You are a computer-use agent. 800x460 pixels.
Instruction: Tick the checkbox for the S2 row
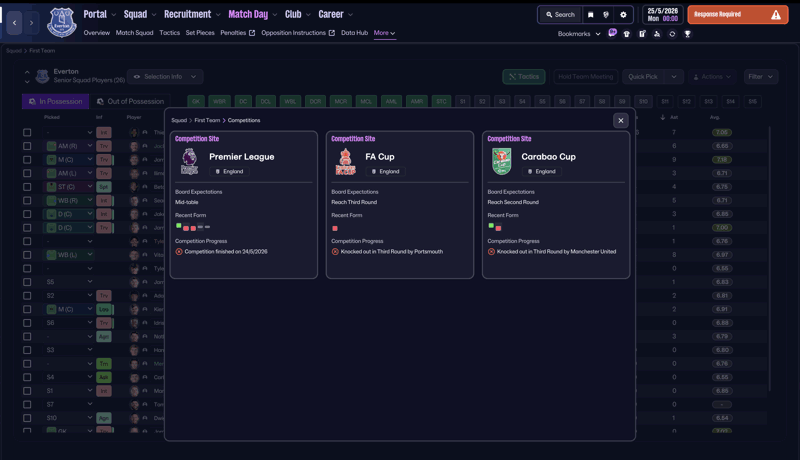pos(27,295)
